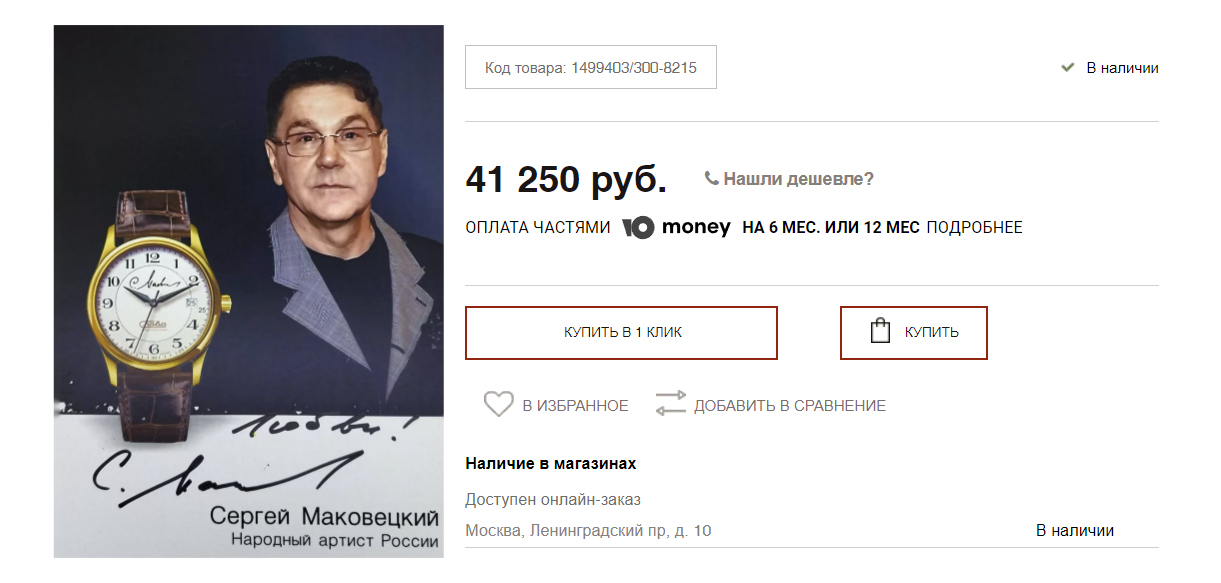Click the КУПИТЬ button label
Image resolution: width=1221 pixels, height=583 pixels.
931,332
